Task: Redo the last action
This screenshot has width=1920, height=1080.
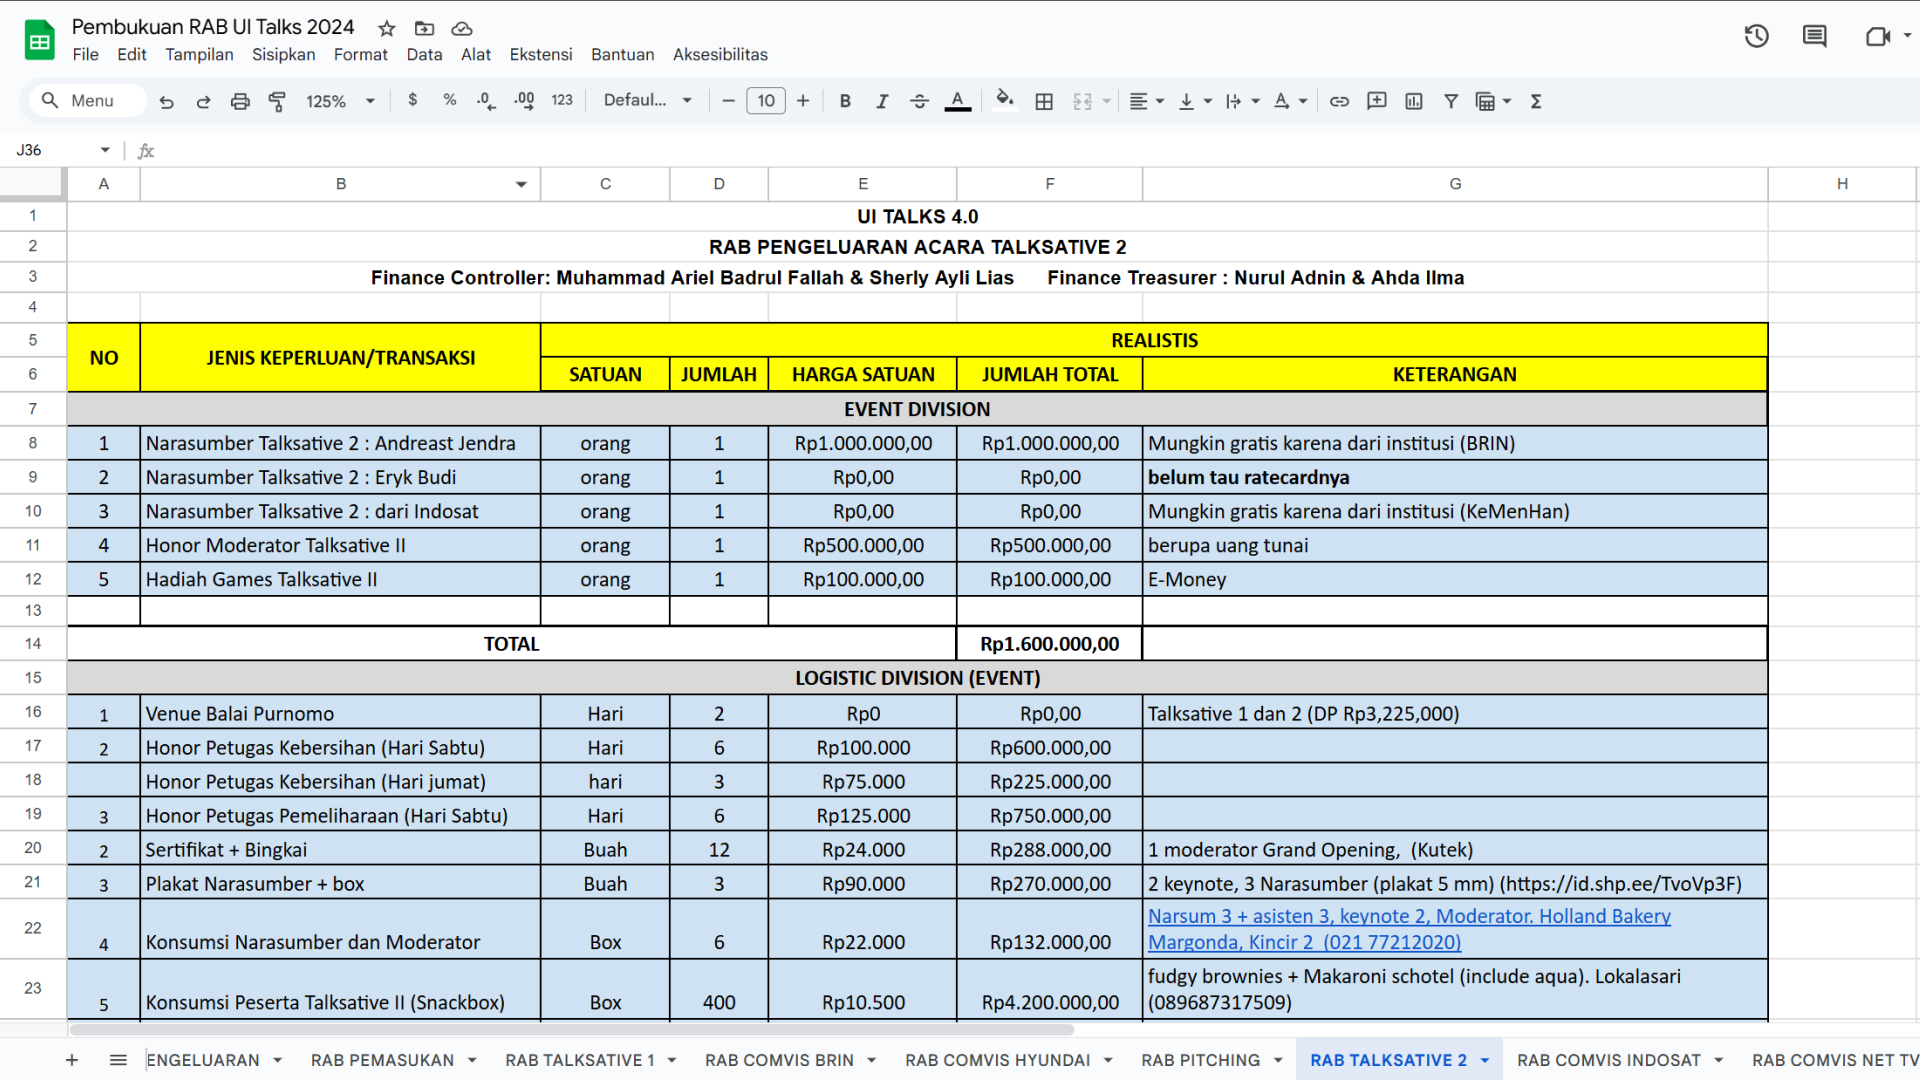Action: 203,101
